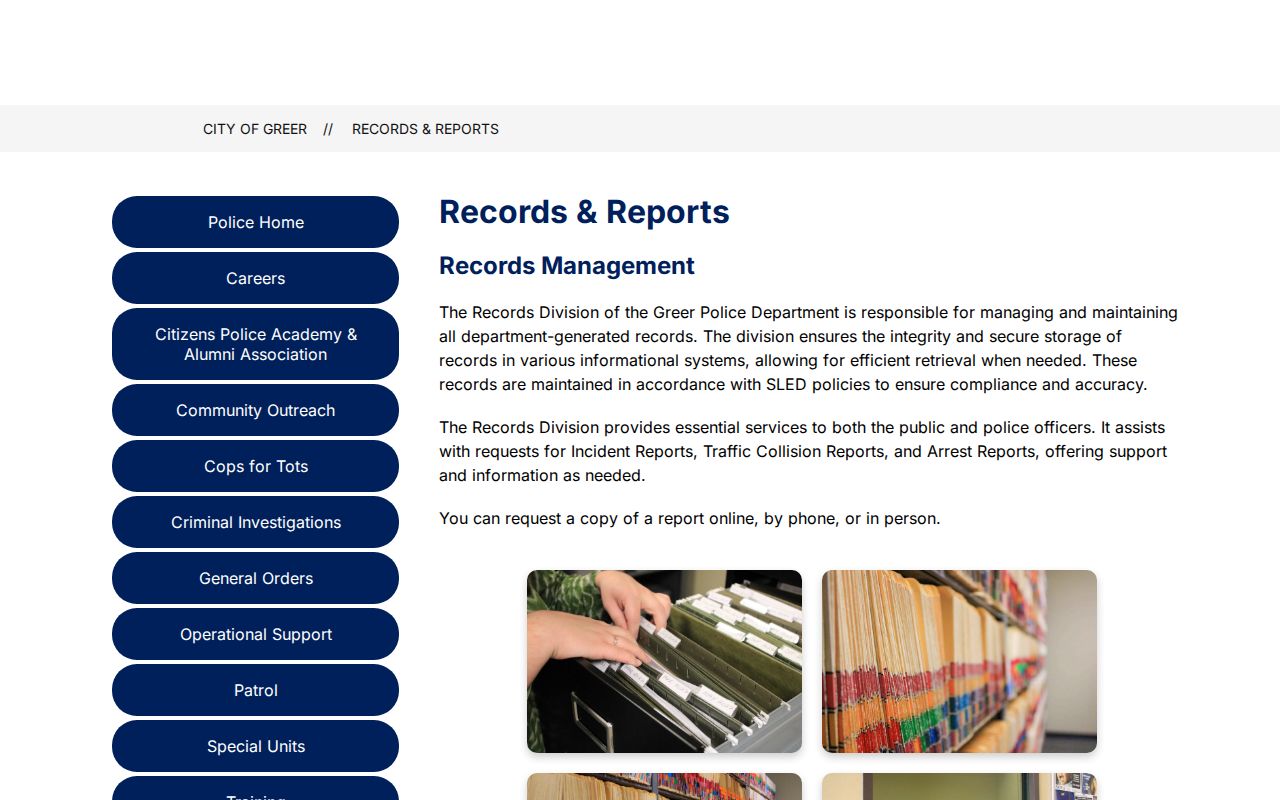Click the Records & Reports breadcrumb
Viewport: 1280px width, 800px height.
pyautogui.click(x=425, y=129)
